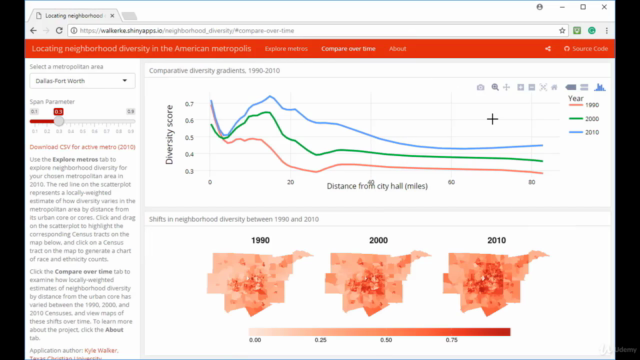The height and width of the screenshot is (360, 640).
Task: Click the 'Span Parameter' label
Action: click(52, 102)
